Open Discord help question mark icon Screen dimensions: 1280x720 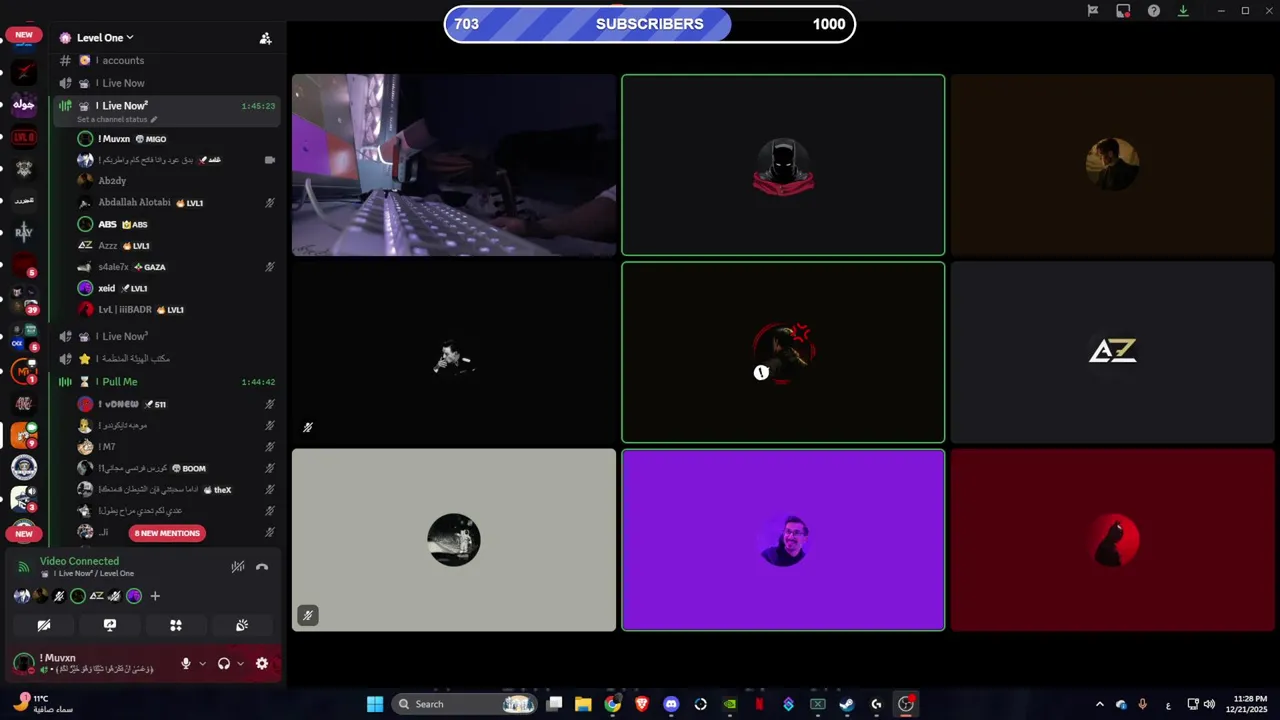tap(1154, 11)
